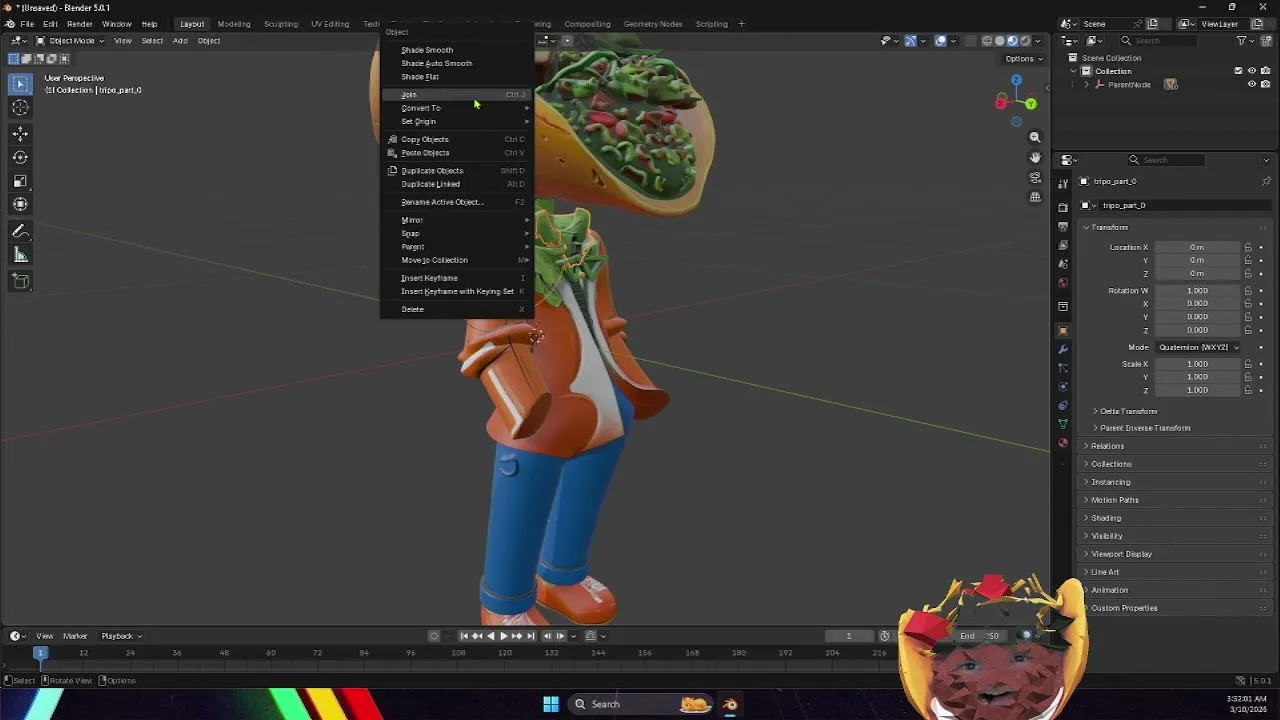
Task: Open the Output properties tab
Action: point(1063,227)
